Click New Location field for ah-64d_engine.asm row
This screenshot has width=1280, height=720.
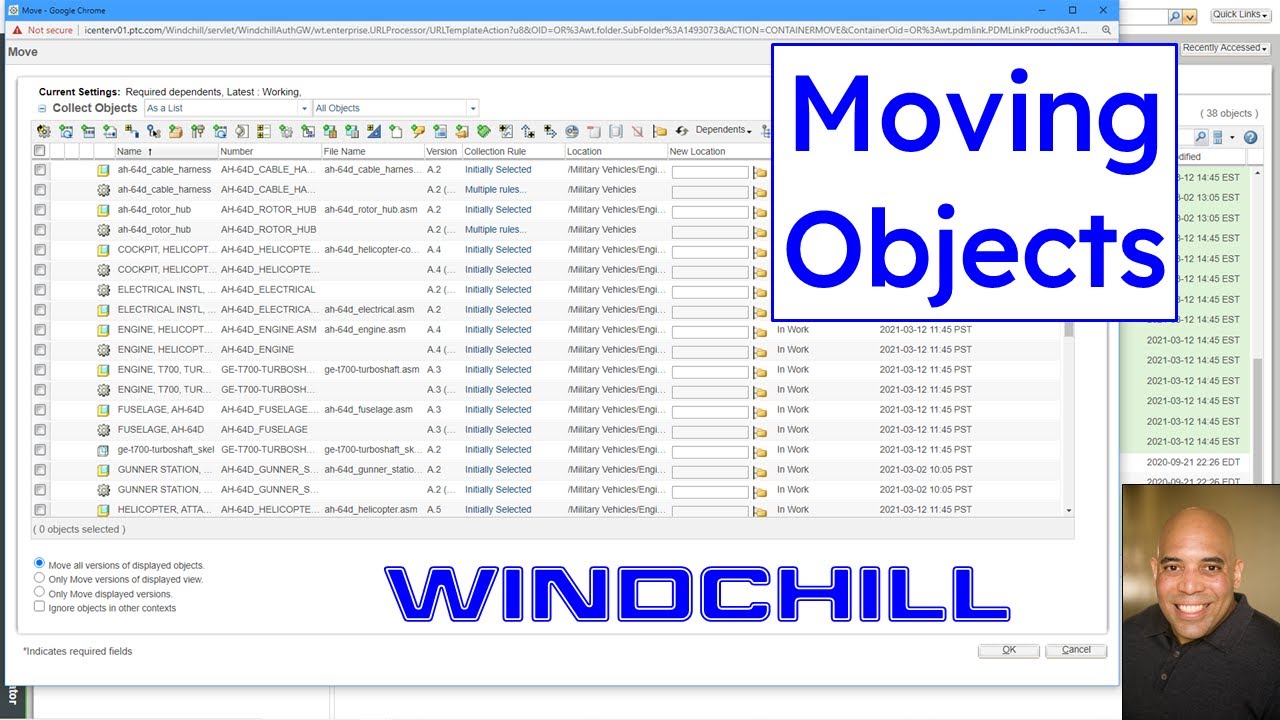(710, 332)
